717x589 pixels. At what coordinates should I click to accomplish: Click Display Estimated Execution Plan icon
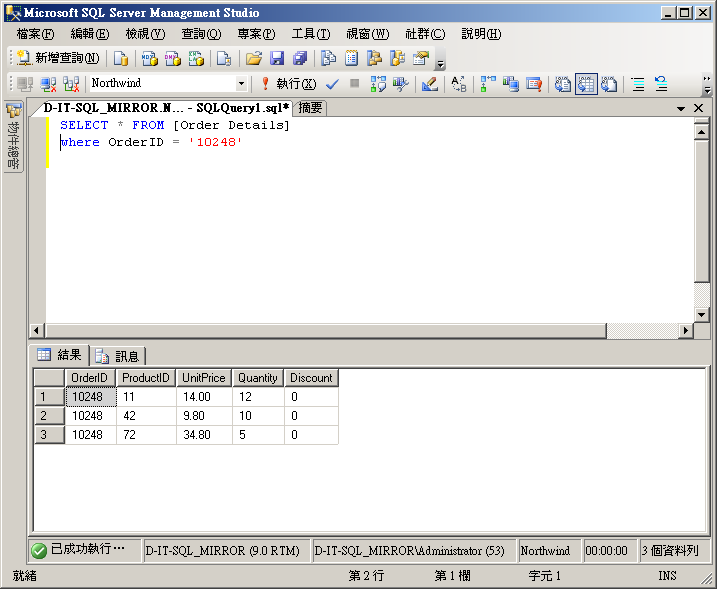378,84
